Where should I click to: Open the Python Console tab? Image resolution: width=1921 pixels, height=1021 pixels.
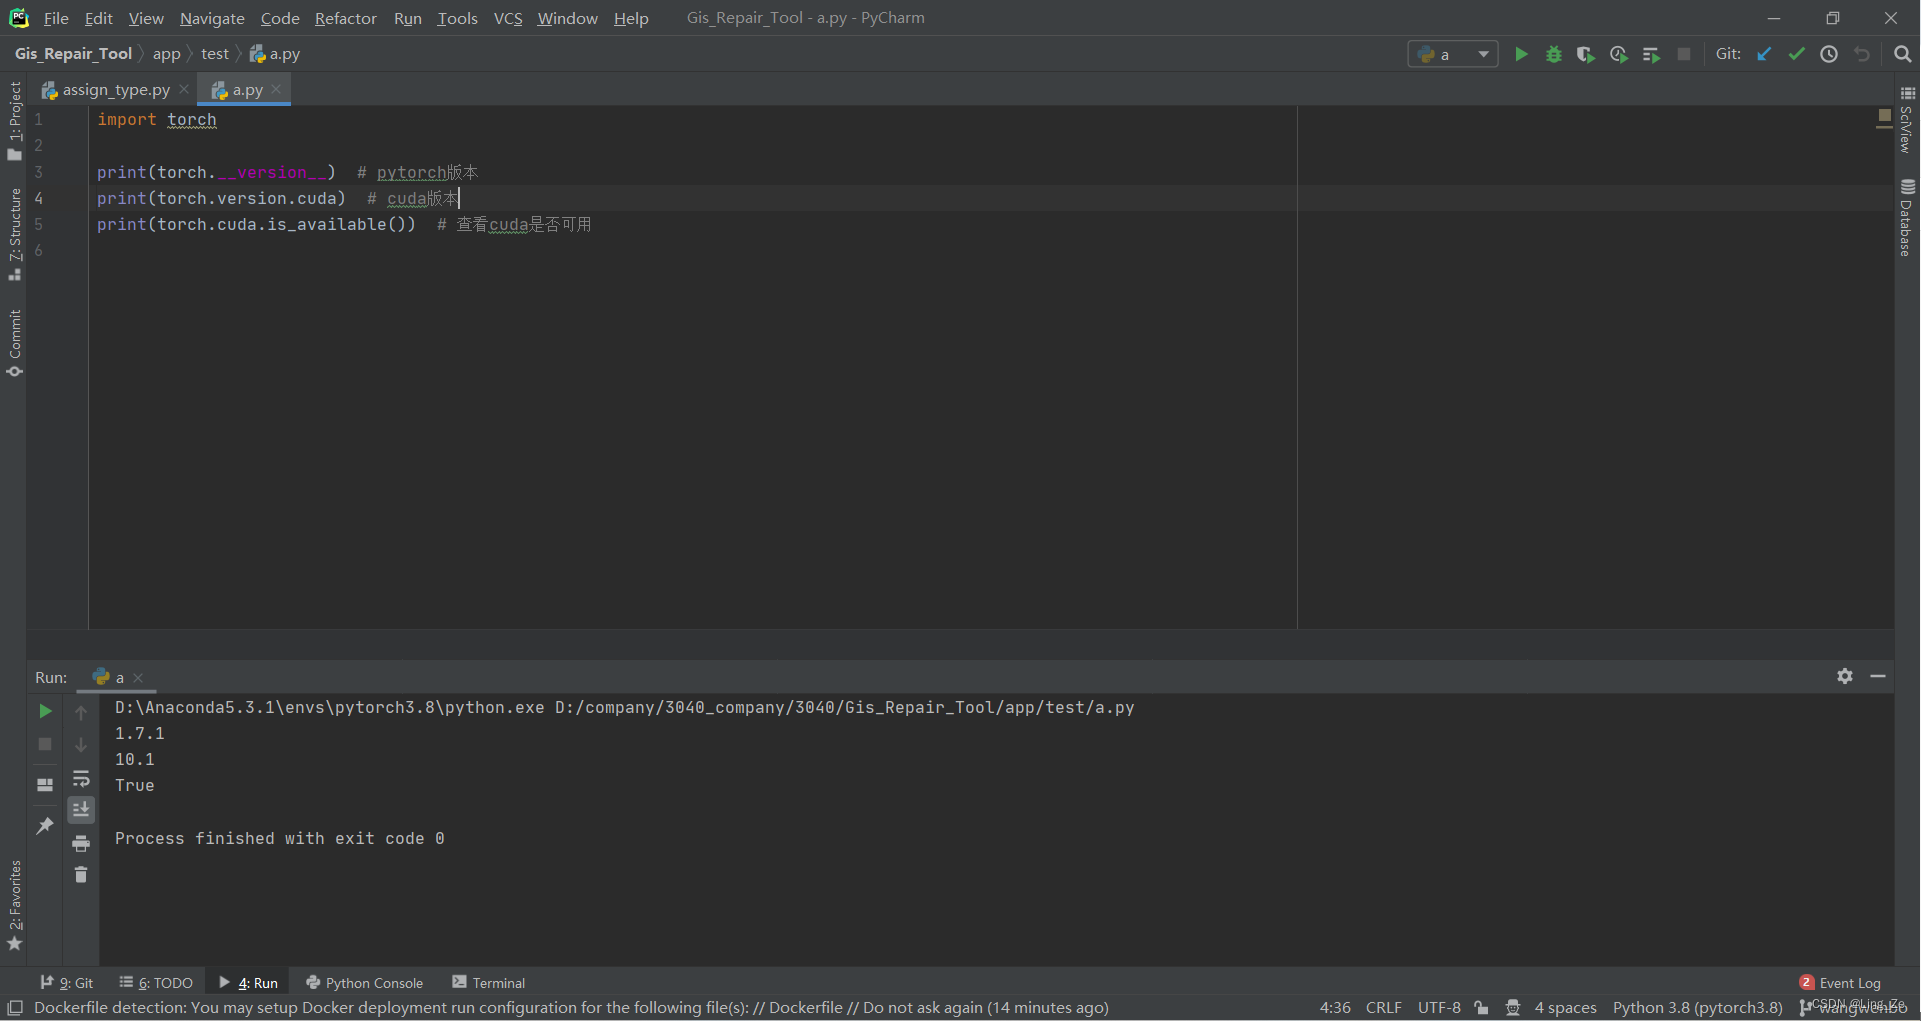(x=364, y=983)
